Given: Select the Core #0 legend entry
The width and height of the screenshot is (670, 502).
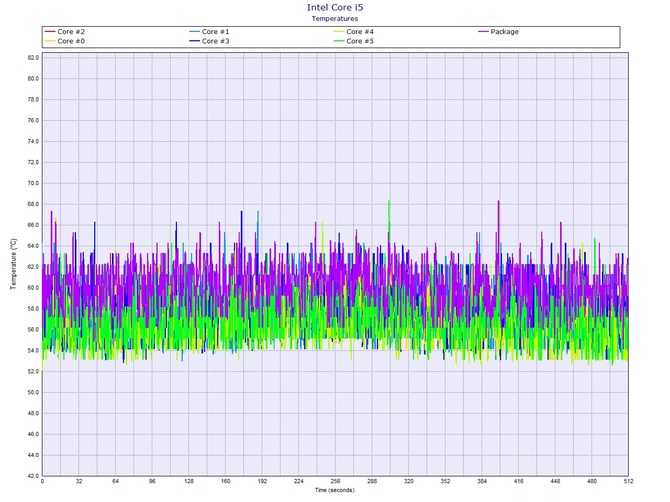Looking at the screenshot, I should (65, 41).
